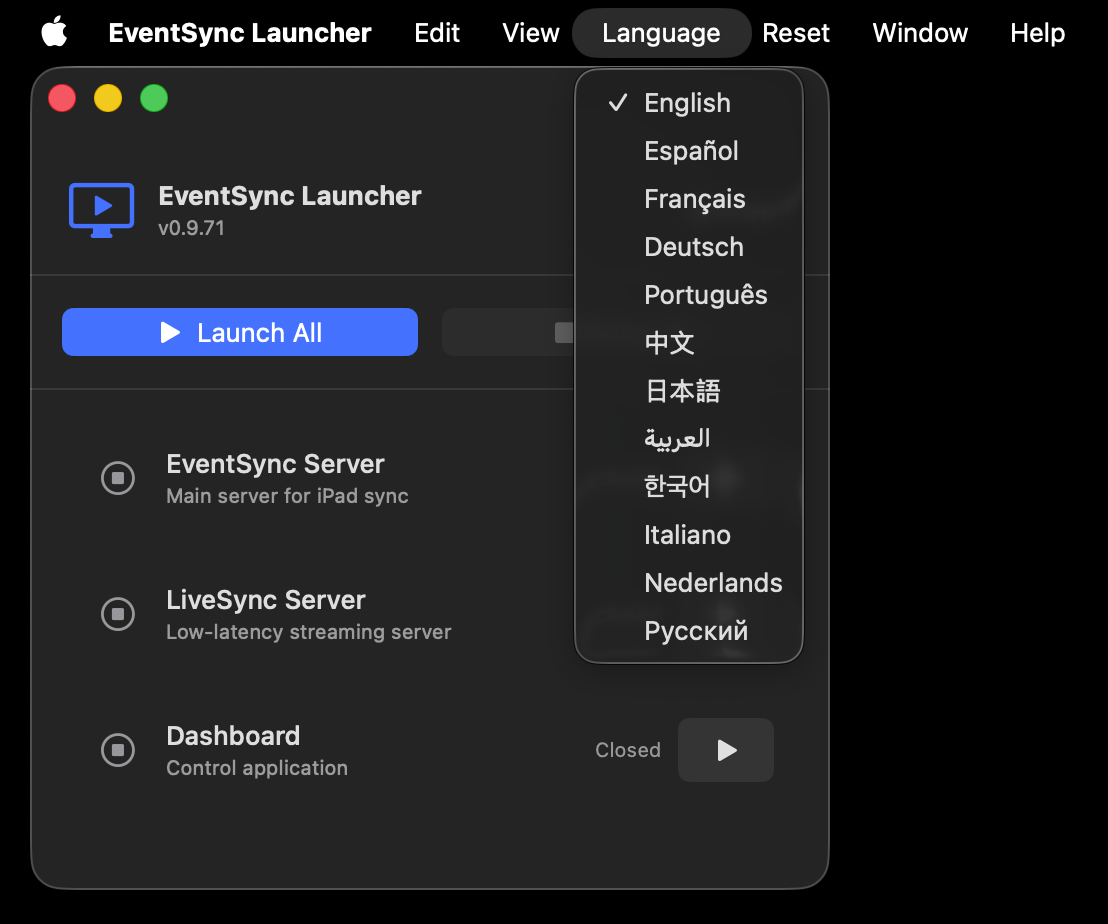Click 'Control application' description text
Screen dimensions: 1108x924
pyautogui.click(x=257, y=768)
